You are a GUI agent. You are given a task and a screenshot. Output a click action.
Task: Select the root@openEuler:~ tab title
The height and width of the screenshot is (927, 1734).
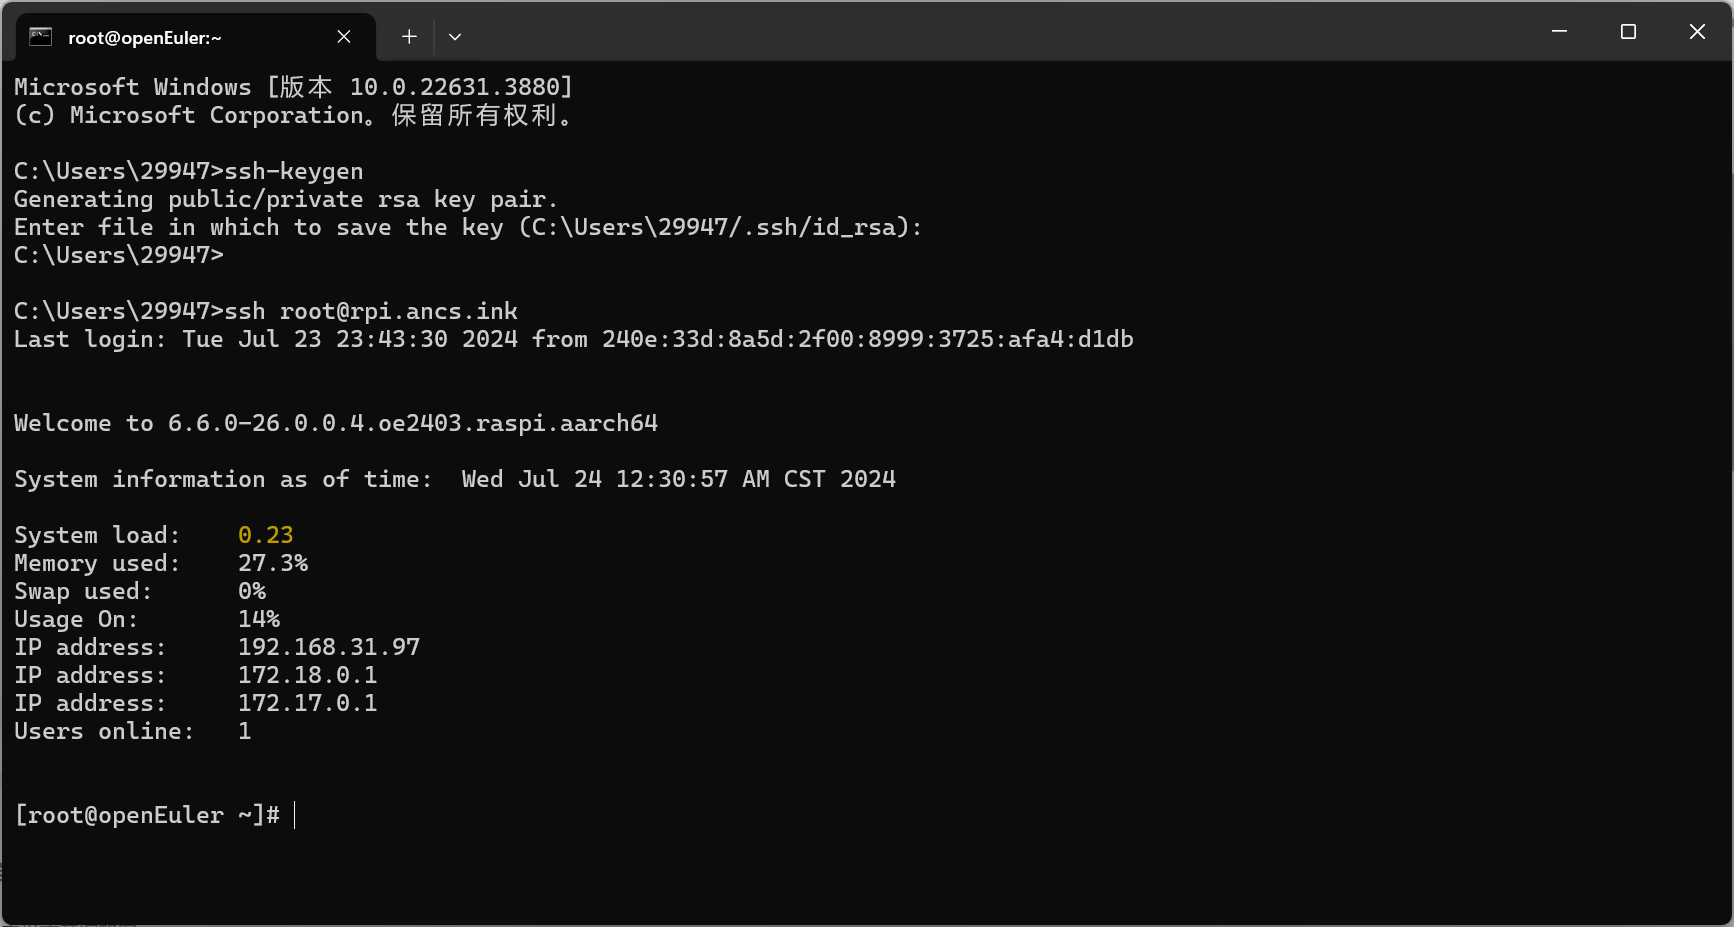(145, 38)
